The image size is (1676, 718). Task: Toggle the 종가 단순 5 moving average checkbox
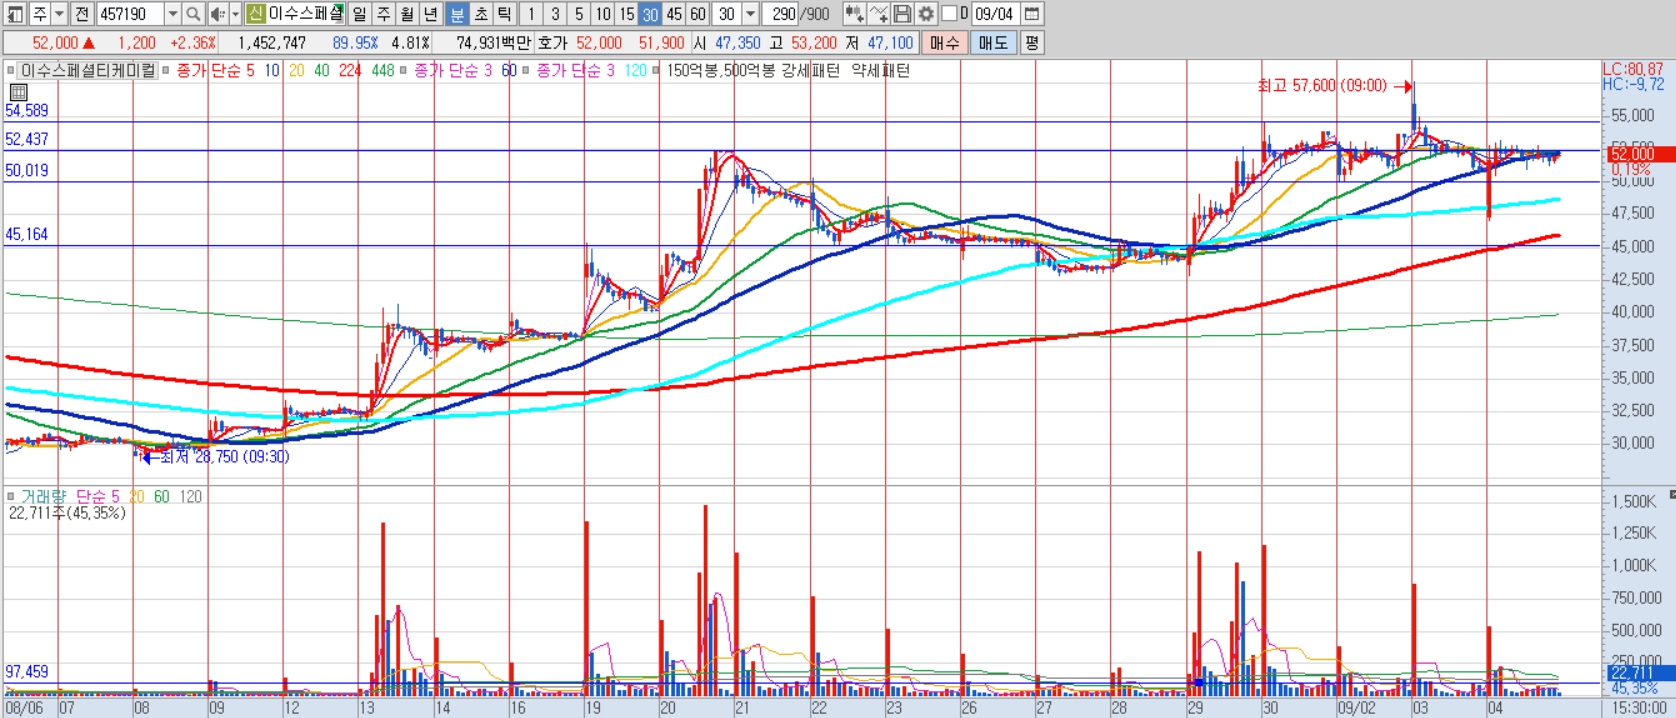tap(167, 71)
